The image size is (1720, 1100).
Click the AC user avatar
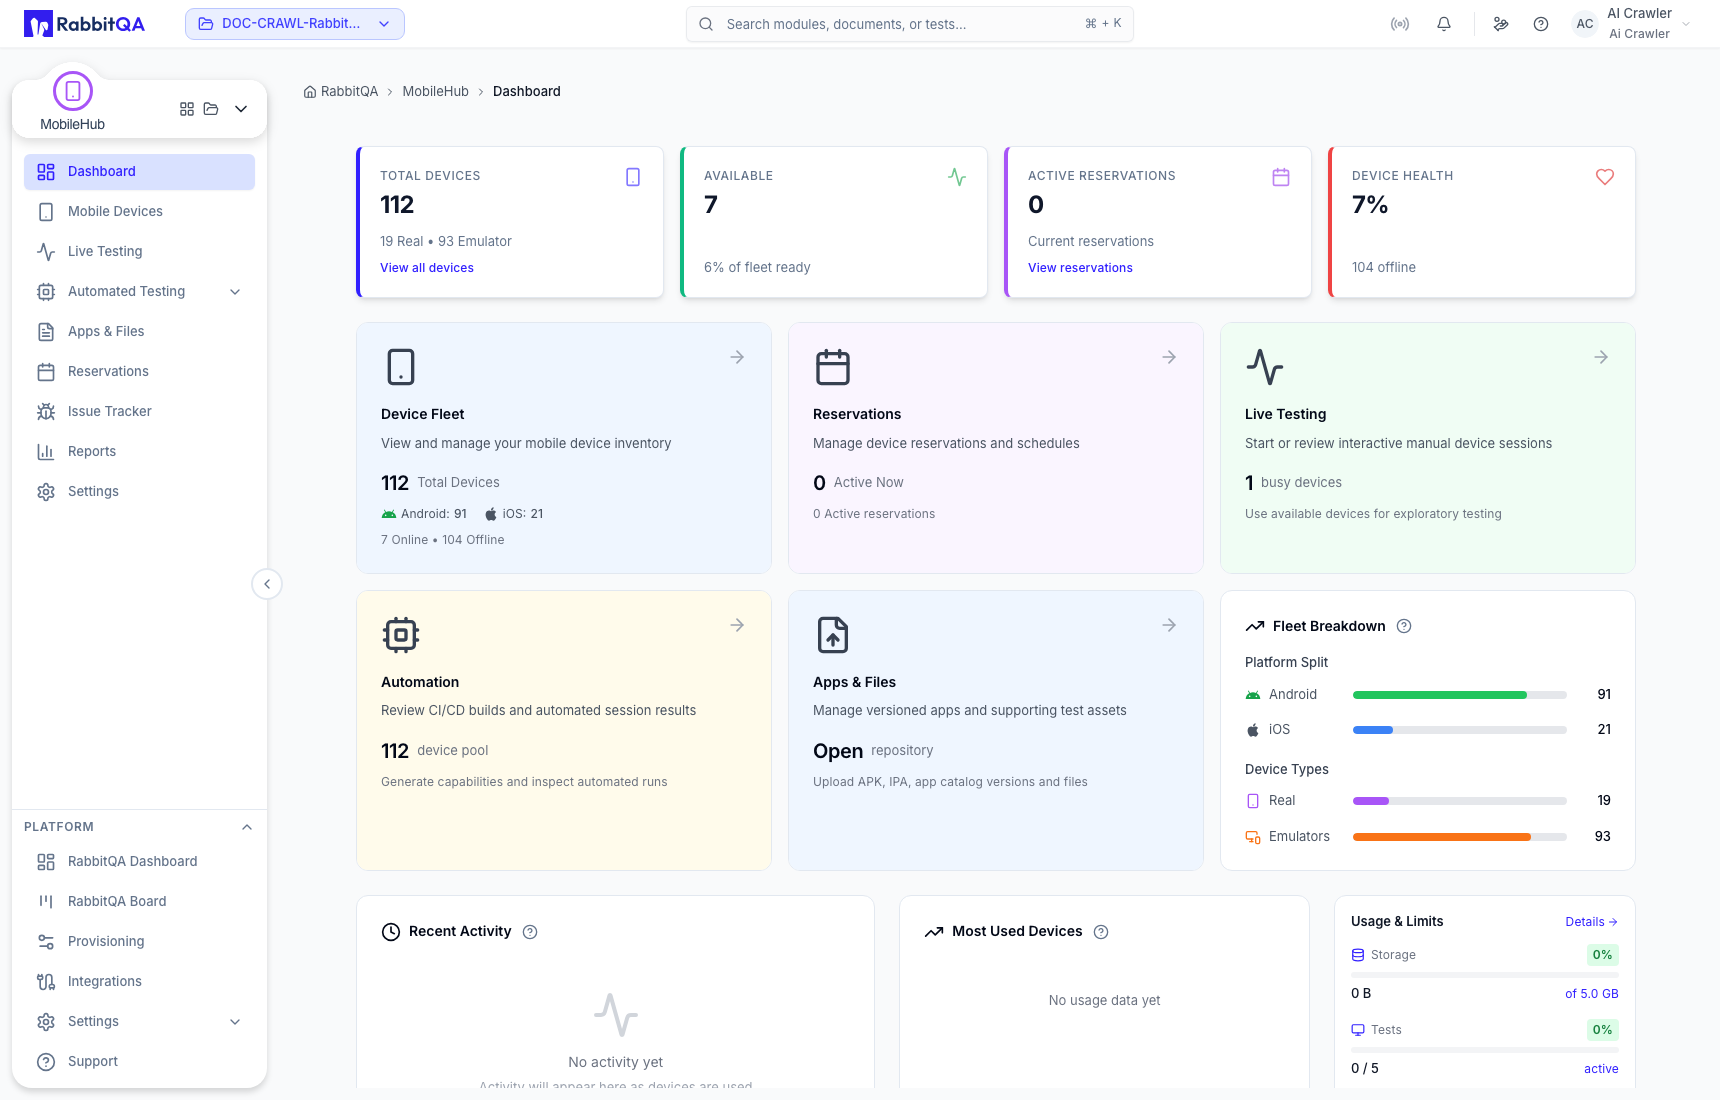pos(1585,24)
